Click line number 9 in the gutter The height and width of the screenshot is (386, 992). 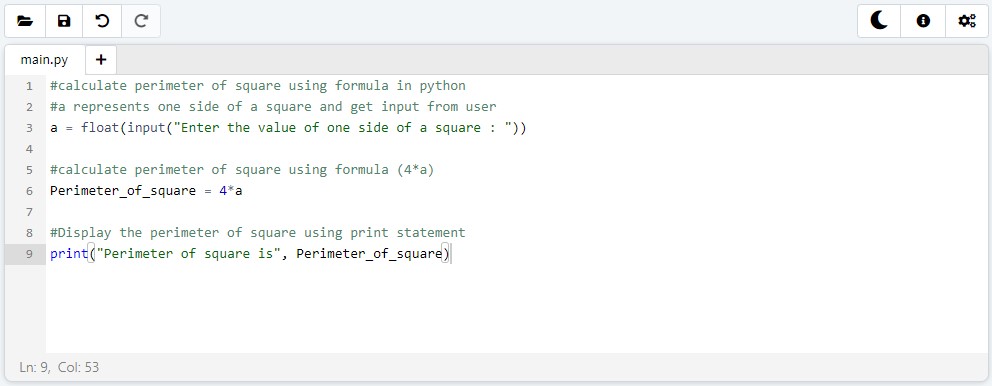pos(29,254)
